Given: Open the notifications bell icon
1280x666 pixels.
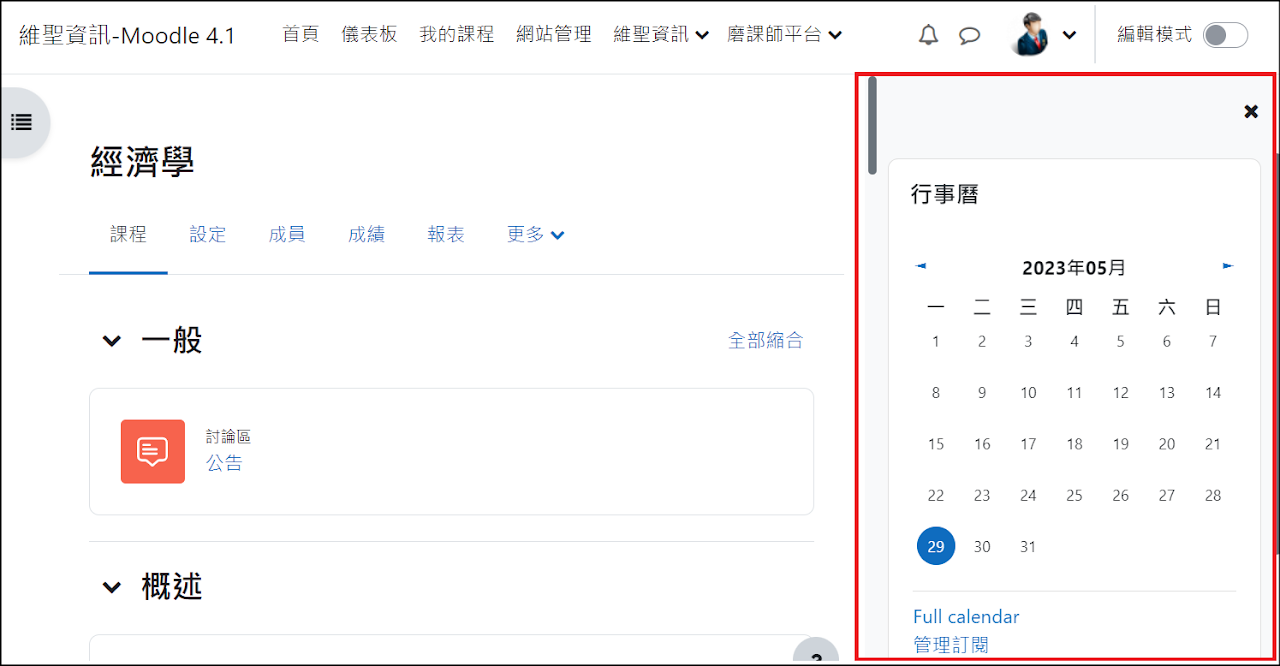Looking at the screenshot, I should click(x=929, y=35).
